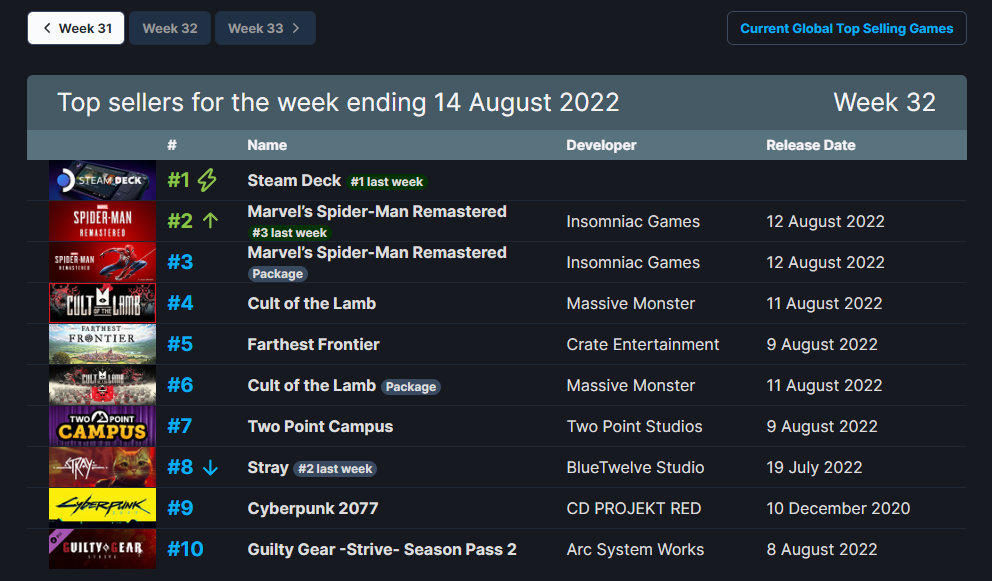The height and width of the screenshot is (581, 992).
Task: Open the Guilty Gear Strive thumbnail
Action: tap(102, 549)
